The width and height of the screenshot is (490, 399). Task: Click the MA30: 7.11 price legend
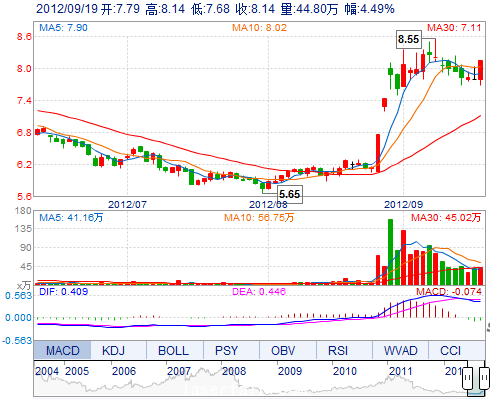tap(454, 27)
